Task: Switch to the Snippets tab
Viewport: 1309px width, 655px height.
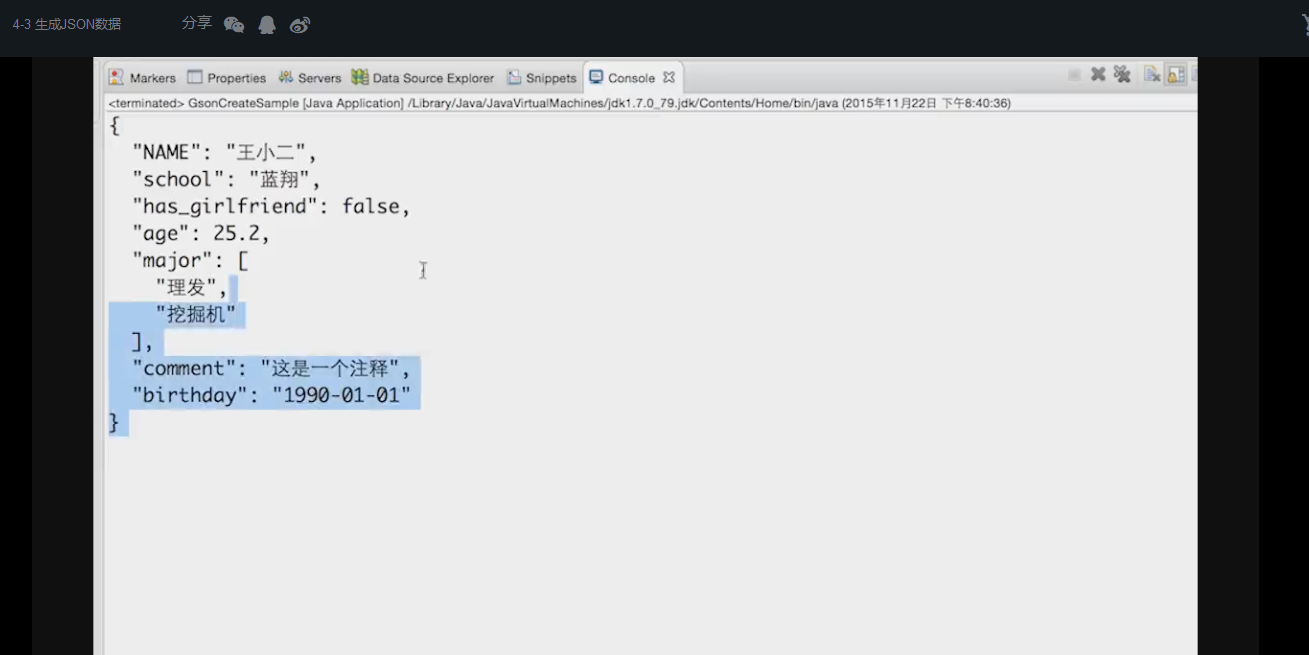Action: (x=552, y=78)
